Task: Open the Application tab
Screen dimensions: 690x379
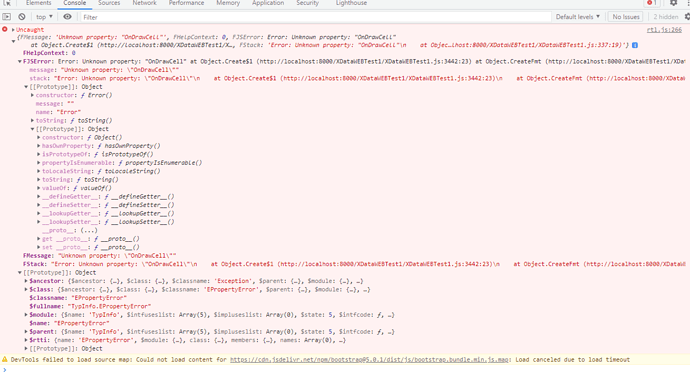Action: (x=268, y=3)
